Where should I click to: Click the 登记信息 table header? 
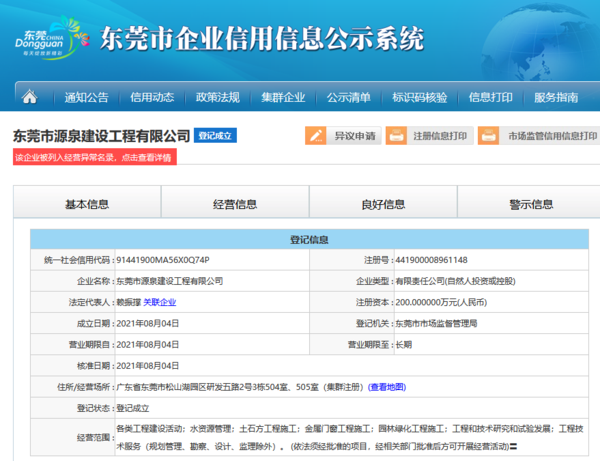coord(309,240)
